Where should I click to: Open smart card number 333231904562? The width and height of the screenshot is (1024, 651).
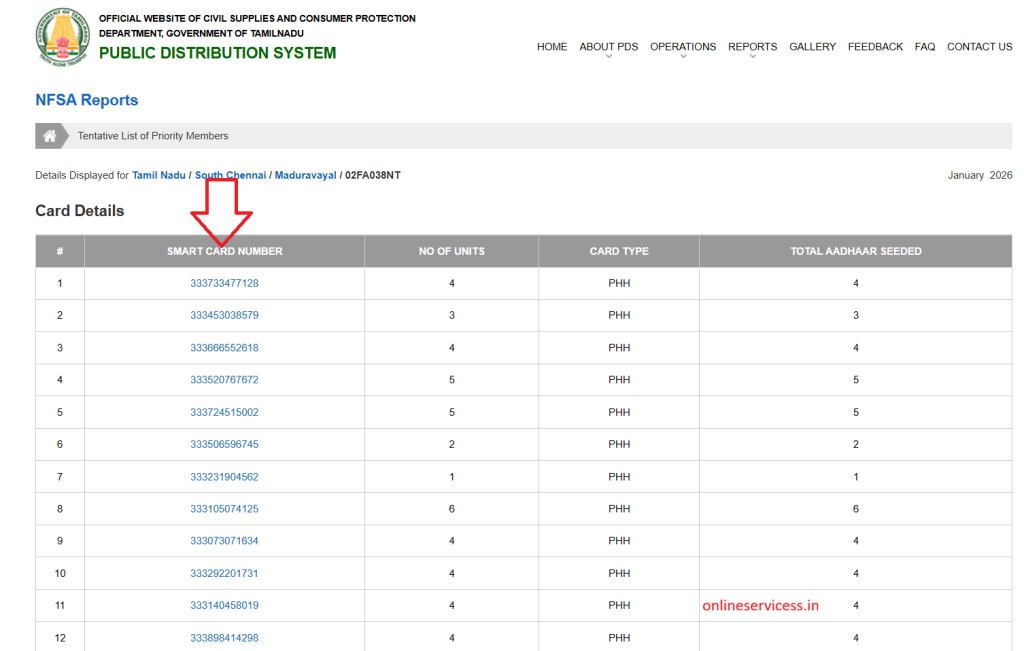[x=224, y=477]
